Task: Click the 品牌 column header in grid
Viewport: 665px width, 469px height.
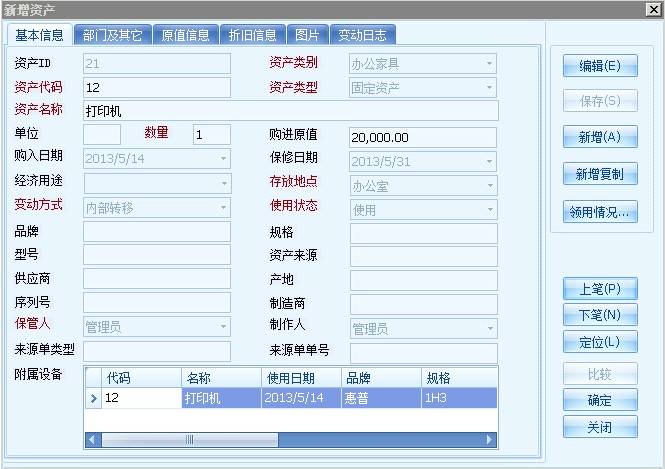Action: (x=381, y=377)
